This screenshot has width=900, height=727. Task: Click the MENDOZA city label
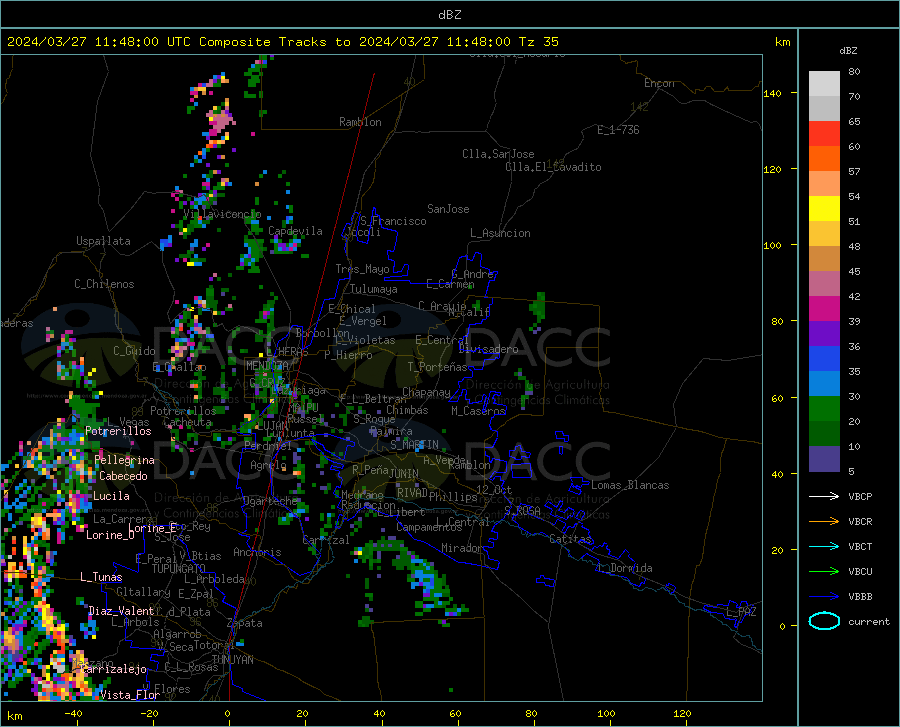[x=267, y=366]
